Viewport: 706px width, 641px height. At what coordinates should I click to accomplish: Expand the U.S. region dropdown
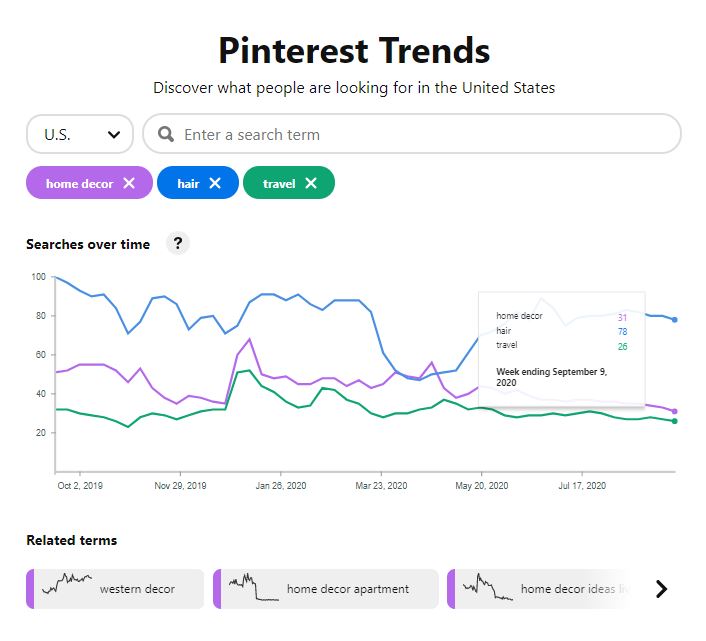pyautogui.click(x=80, y=134)
